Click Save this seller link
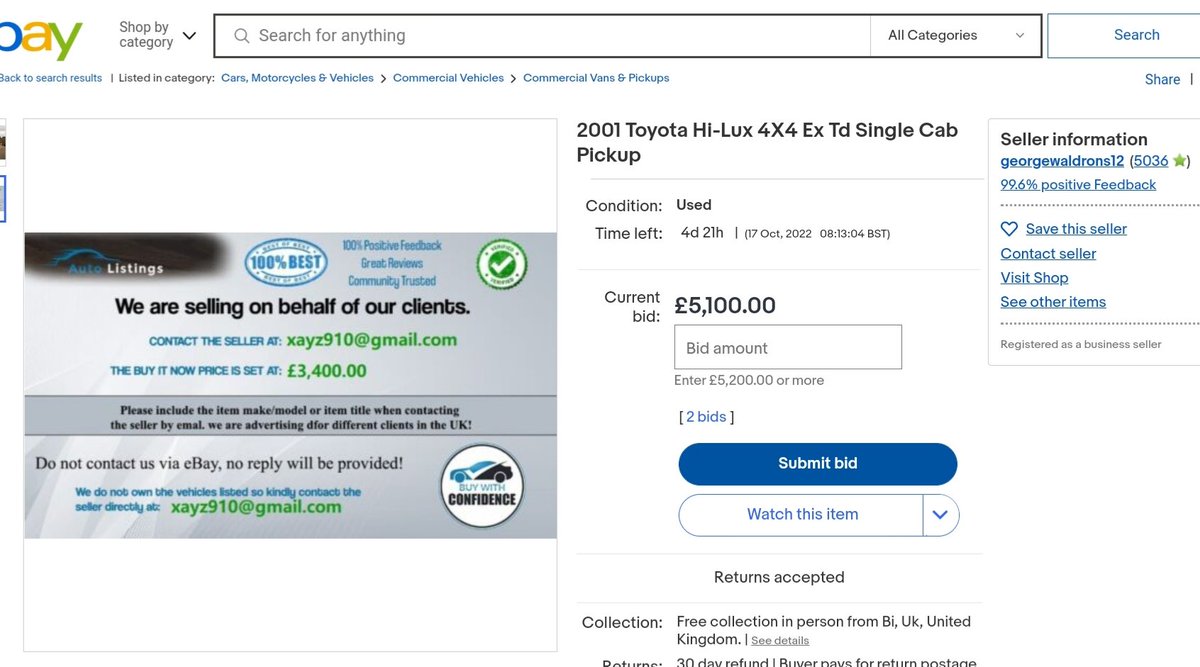This screenshot has width=1200, height=667. tap(1076, 229)
